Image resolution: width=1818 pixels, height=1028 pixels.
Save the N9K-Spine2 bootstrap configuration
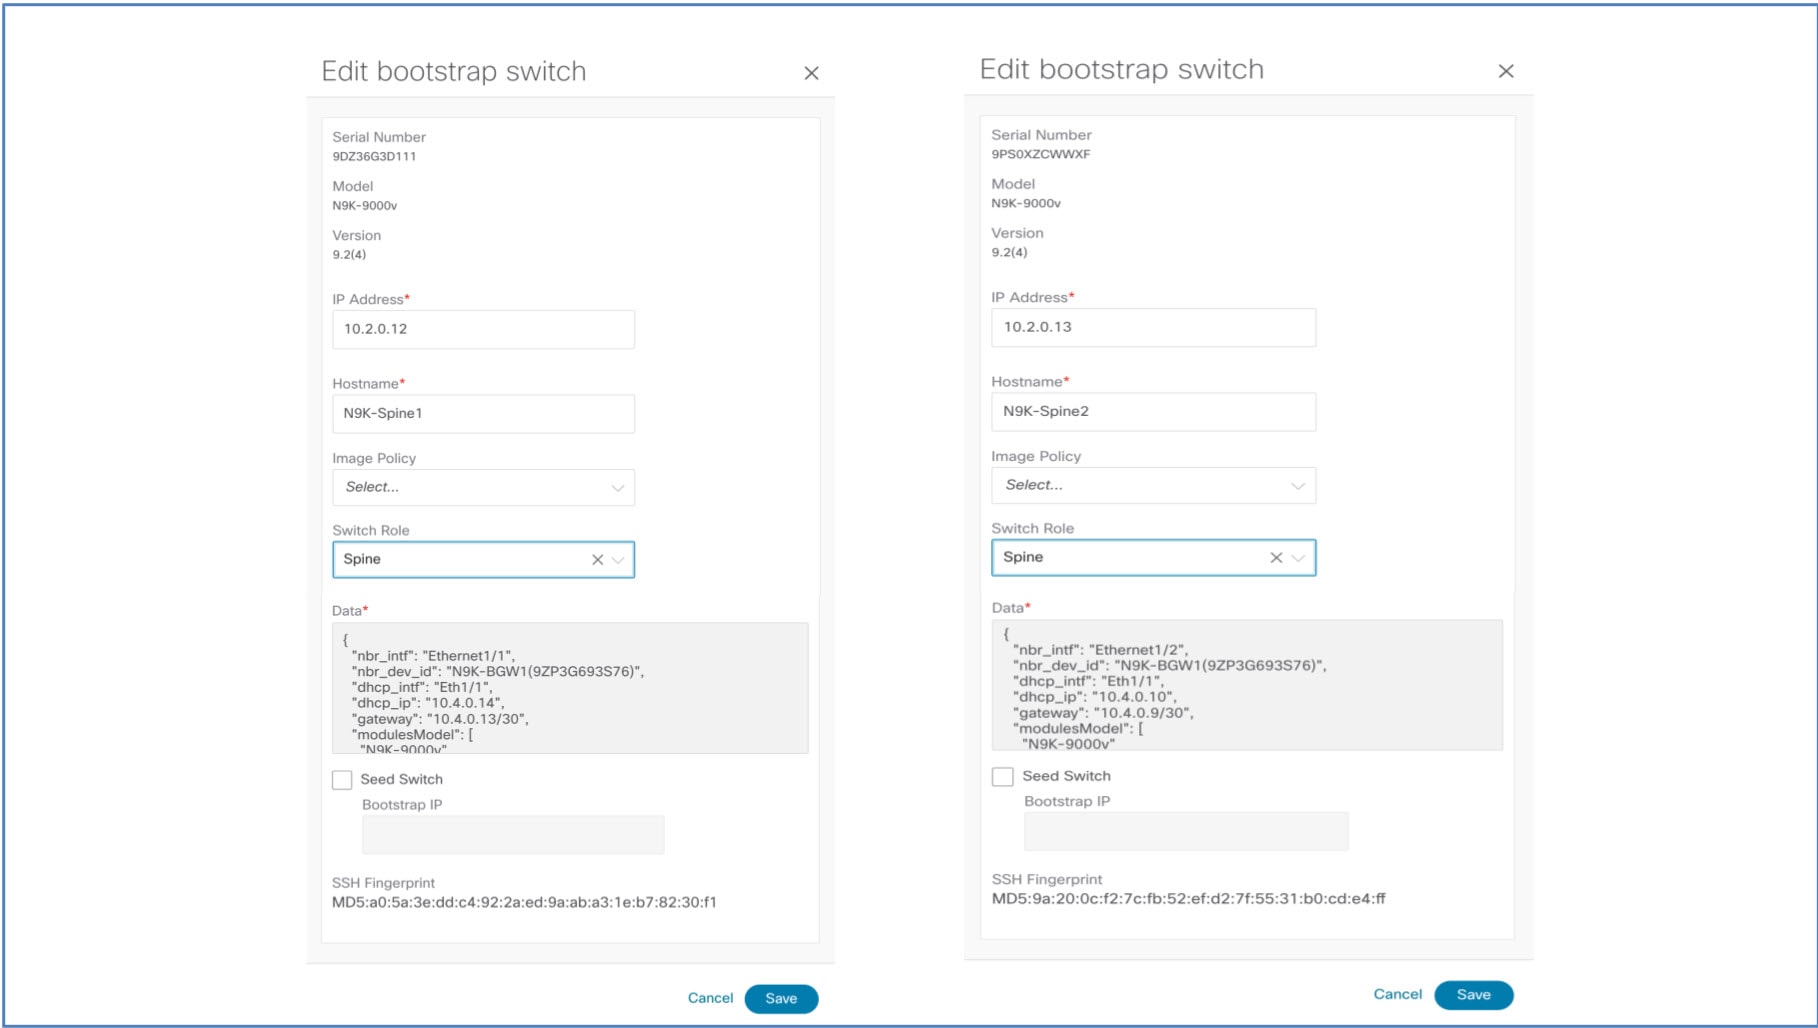coord(1474,994)
